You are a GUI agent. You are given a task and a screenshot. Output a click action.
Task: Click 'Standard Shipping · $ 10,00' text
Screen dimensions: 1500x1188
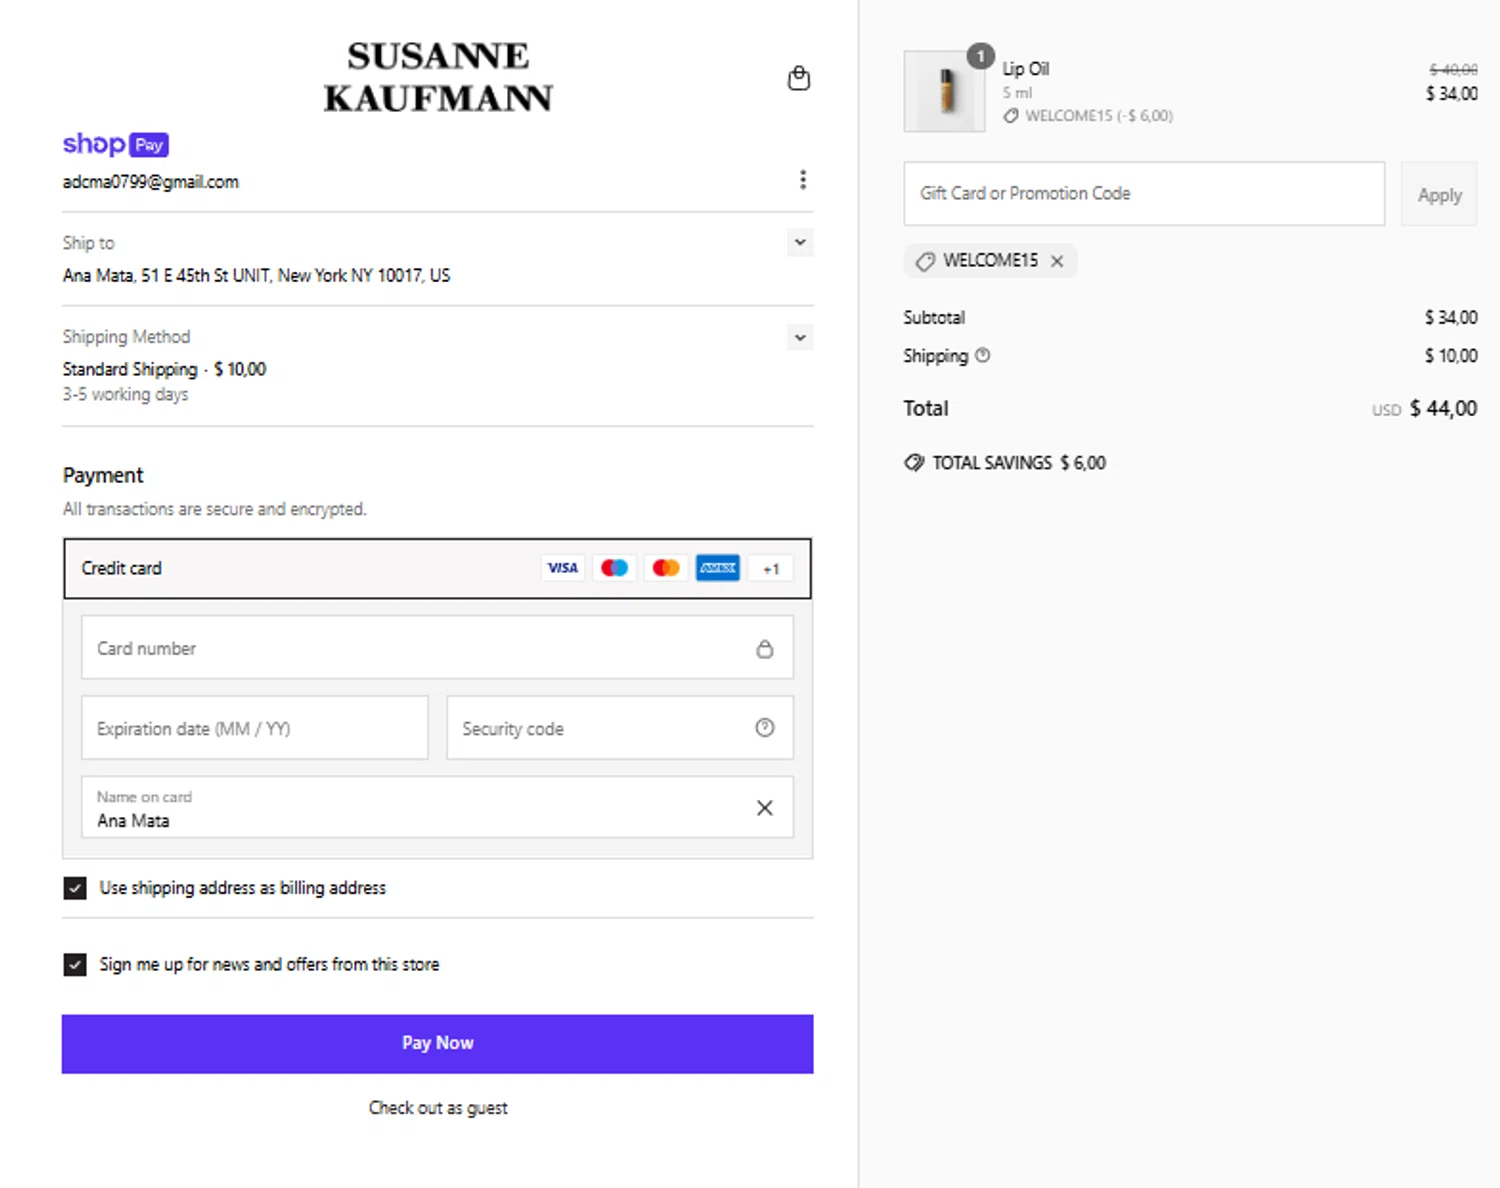tap(164, 369)
